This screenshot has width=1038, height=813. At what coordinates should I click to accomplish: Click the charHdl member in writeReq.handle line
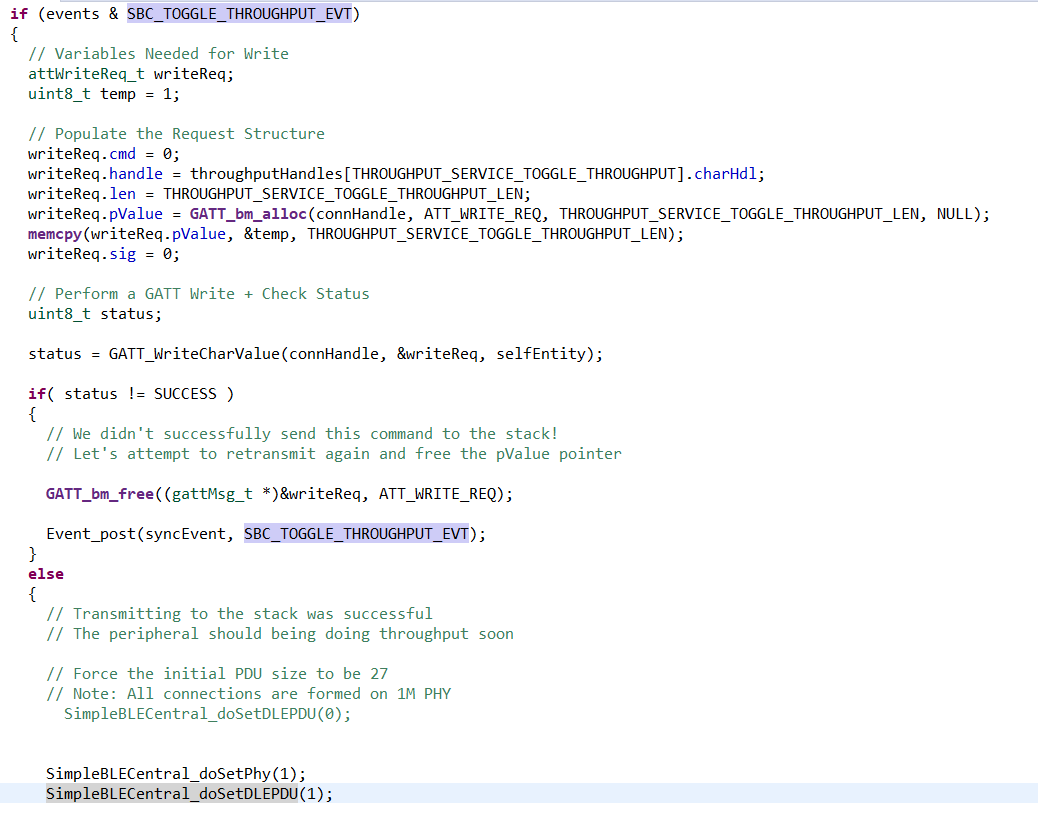tap(725, 173)
